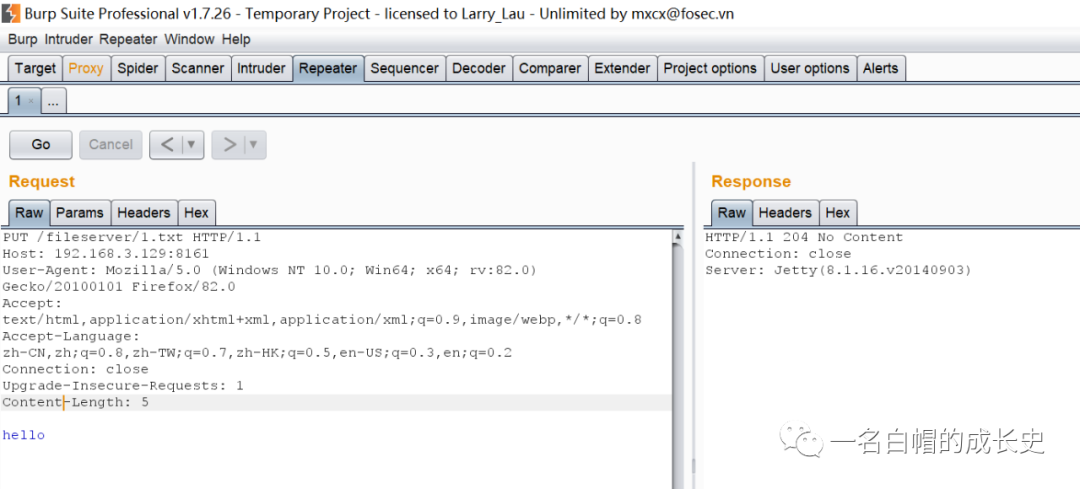
Task: Switch to the Response Headers tab
Action: 785,213
